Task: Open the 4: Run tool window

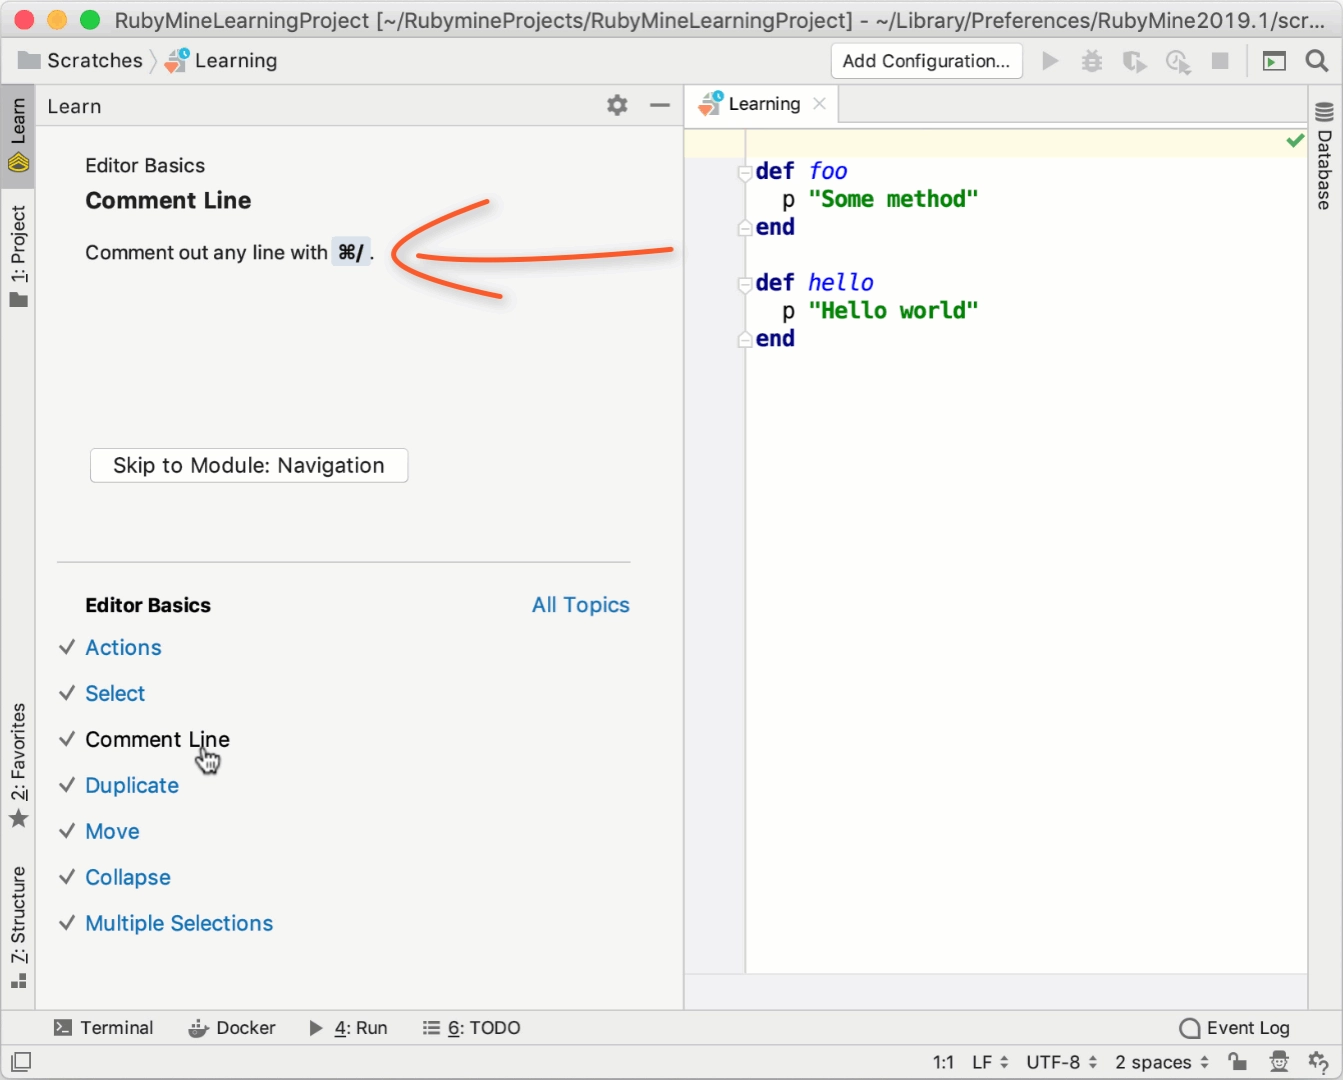Action: point(348,1028)
